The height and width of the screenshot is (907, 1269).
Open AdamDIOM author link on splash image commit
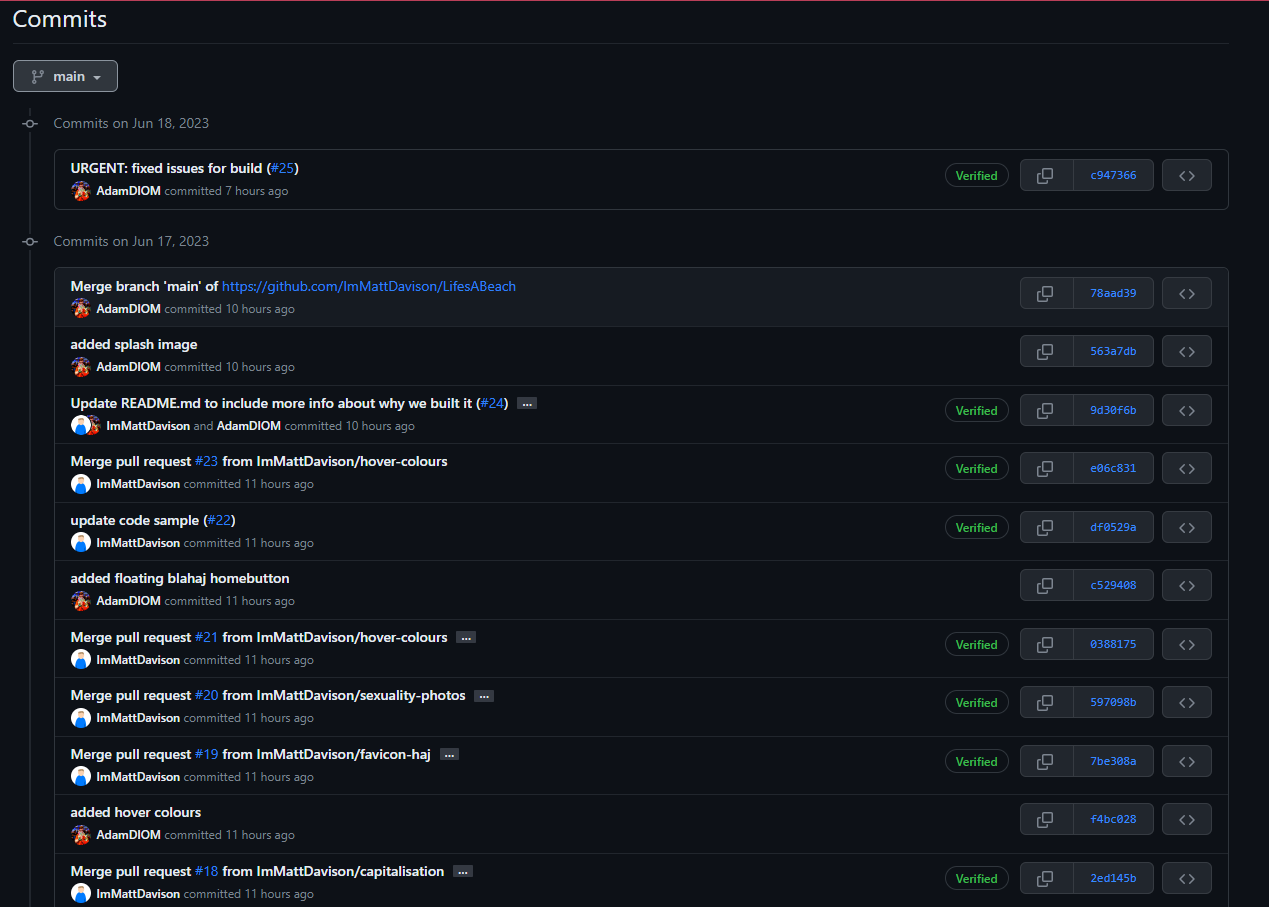pos(128,367)
